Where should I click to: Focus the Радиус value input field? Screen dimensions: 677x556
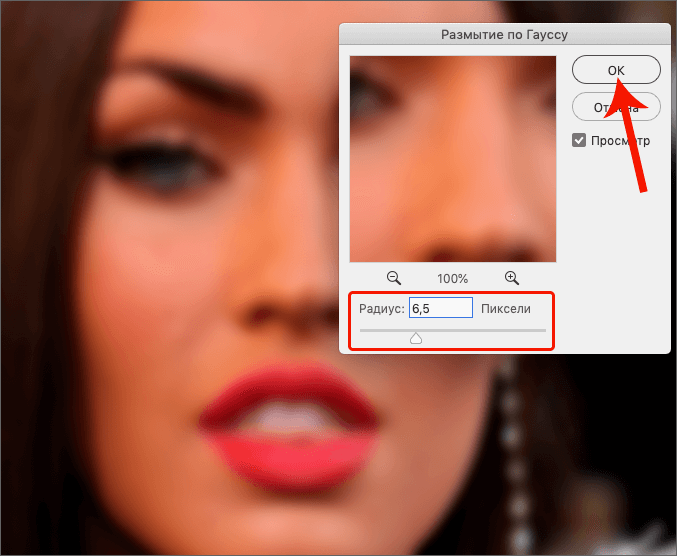[x=441, y=309]
